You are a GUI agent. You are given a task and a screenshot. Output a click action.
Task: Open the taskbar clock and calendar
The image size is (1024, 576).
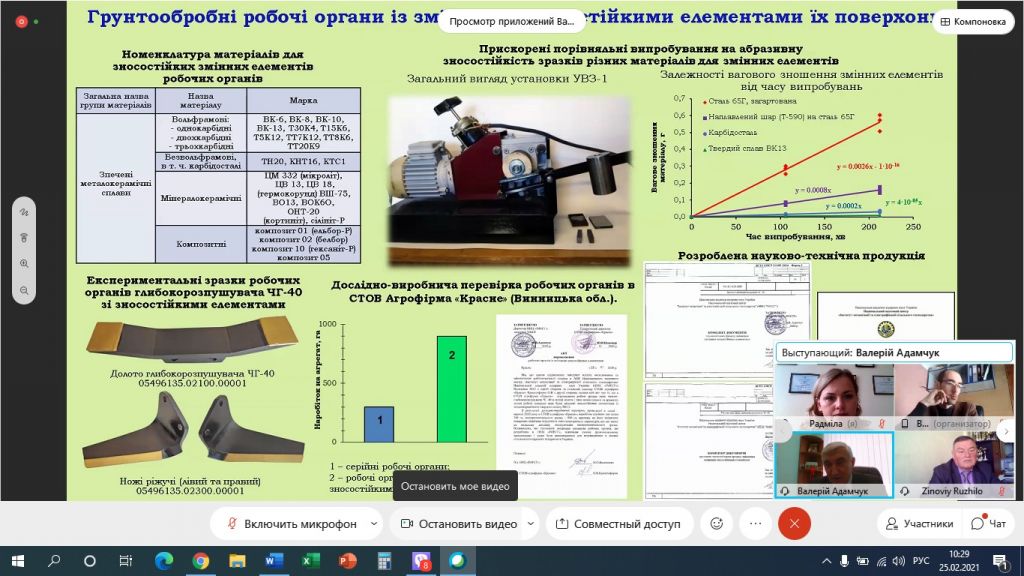[959, 561]
